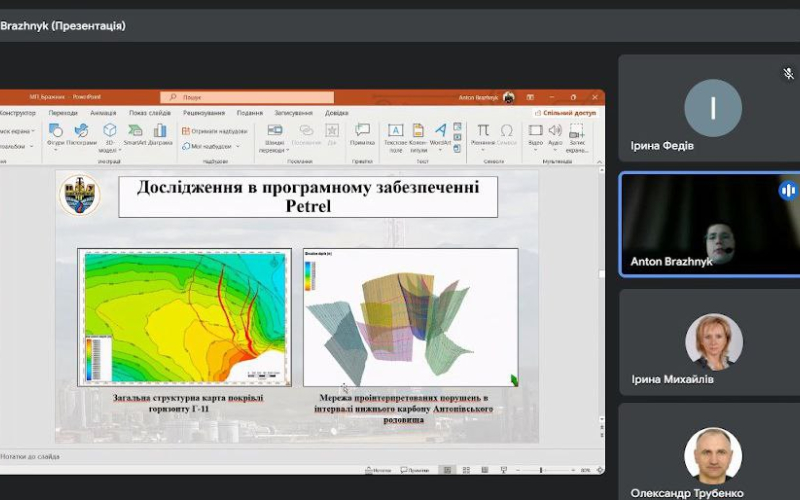Click the university logo on the slide
Screen dimensions: 800x500
point(79,194)
